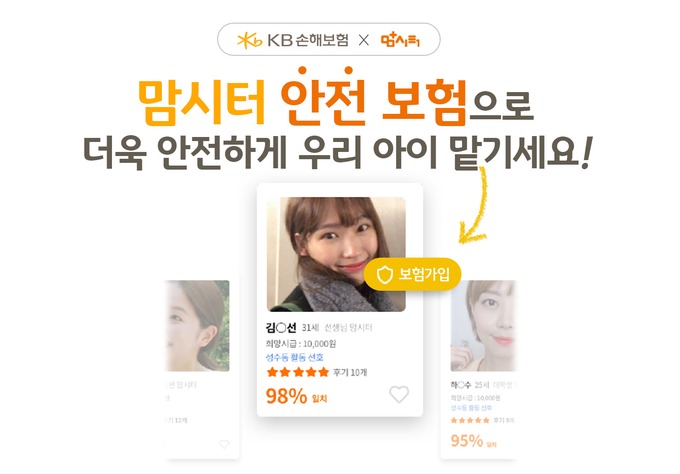Click the X between partner logos
Image resolution: width=680 pixels, height=474 pixels.
tap(364, 40)
